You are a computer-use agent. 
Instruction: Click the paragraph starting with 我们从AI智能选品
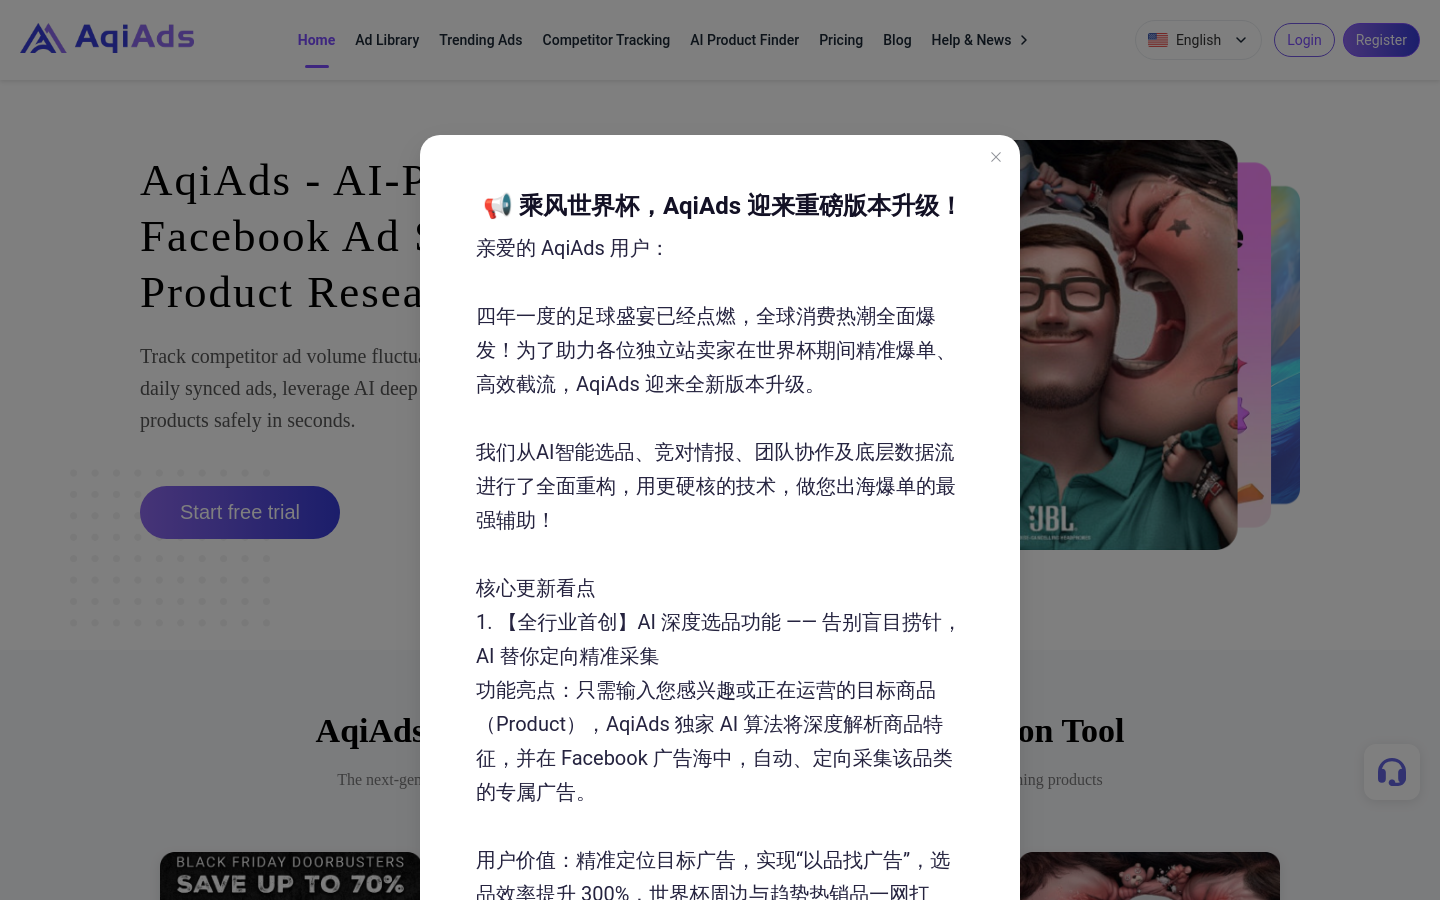coord(716,486)
